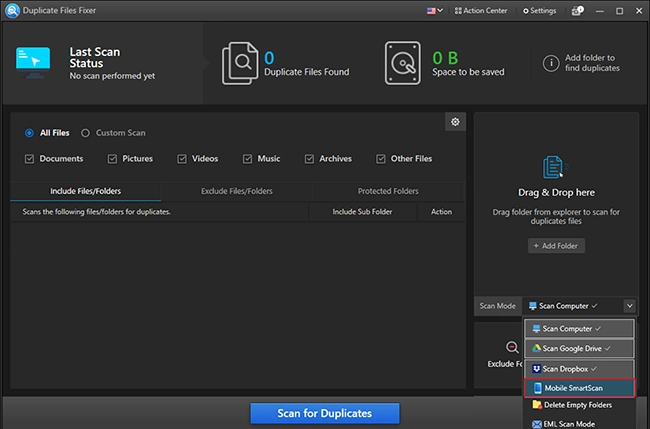Click the "Drag & Drop here" heading
This screenshot has width=650, height=429.
[x=556, y=193]
